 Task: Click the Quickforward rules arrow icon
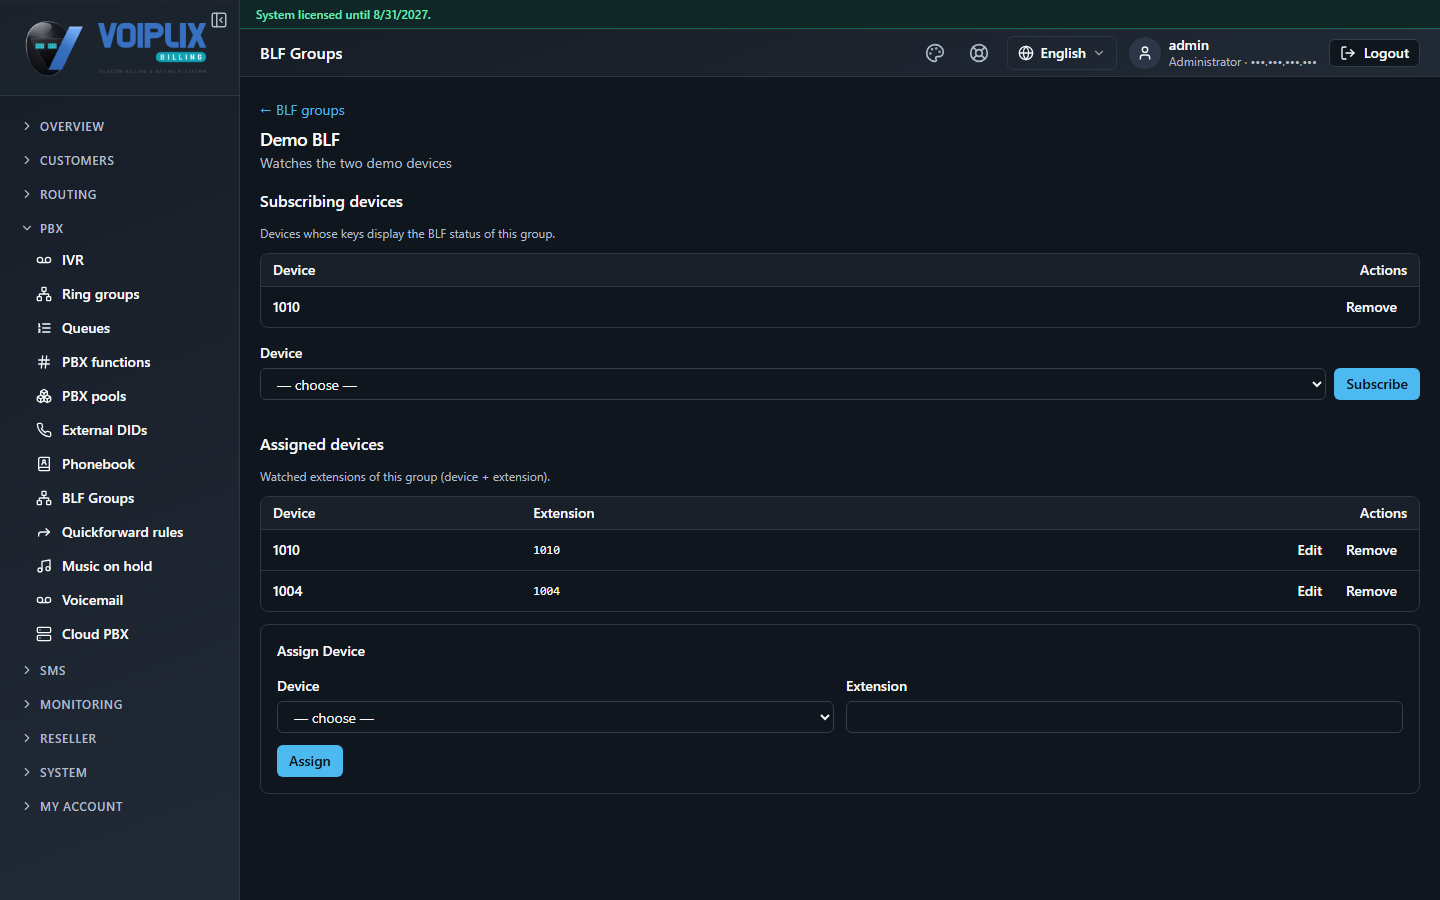coord(44,532)
